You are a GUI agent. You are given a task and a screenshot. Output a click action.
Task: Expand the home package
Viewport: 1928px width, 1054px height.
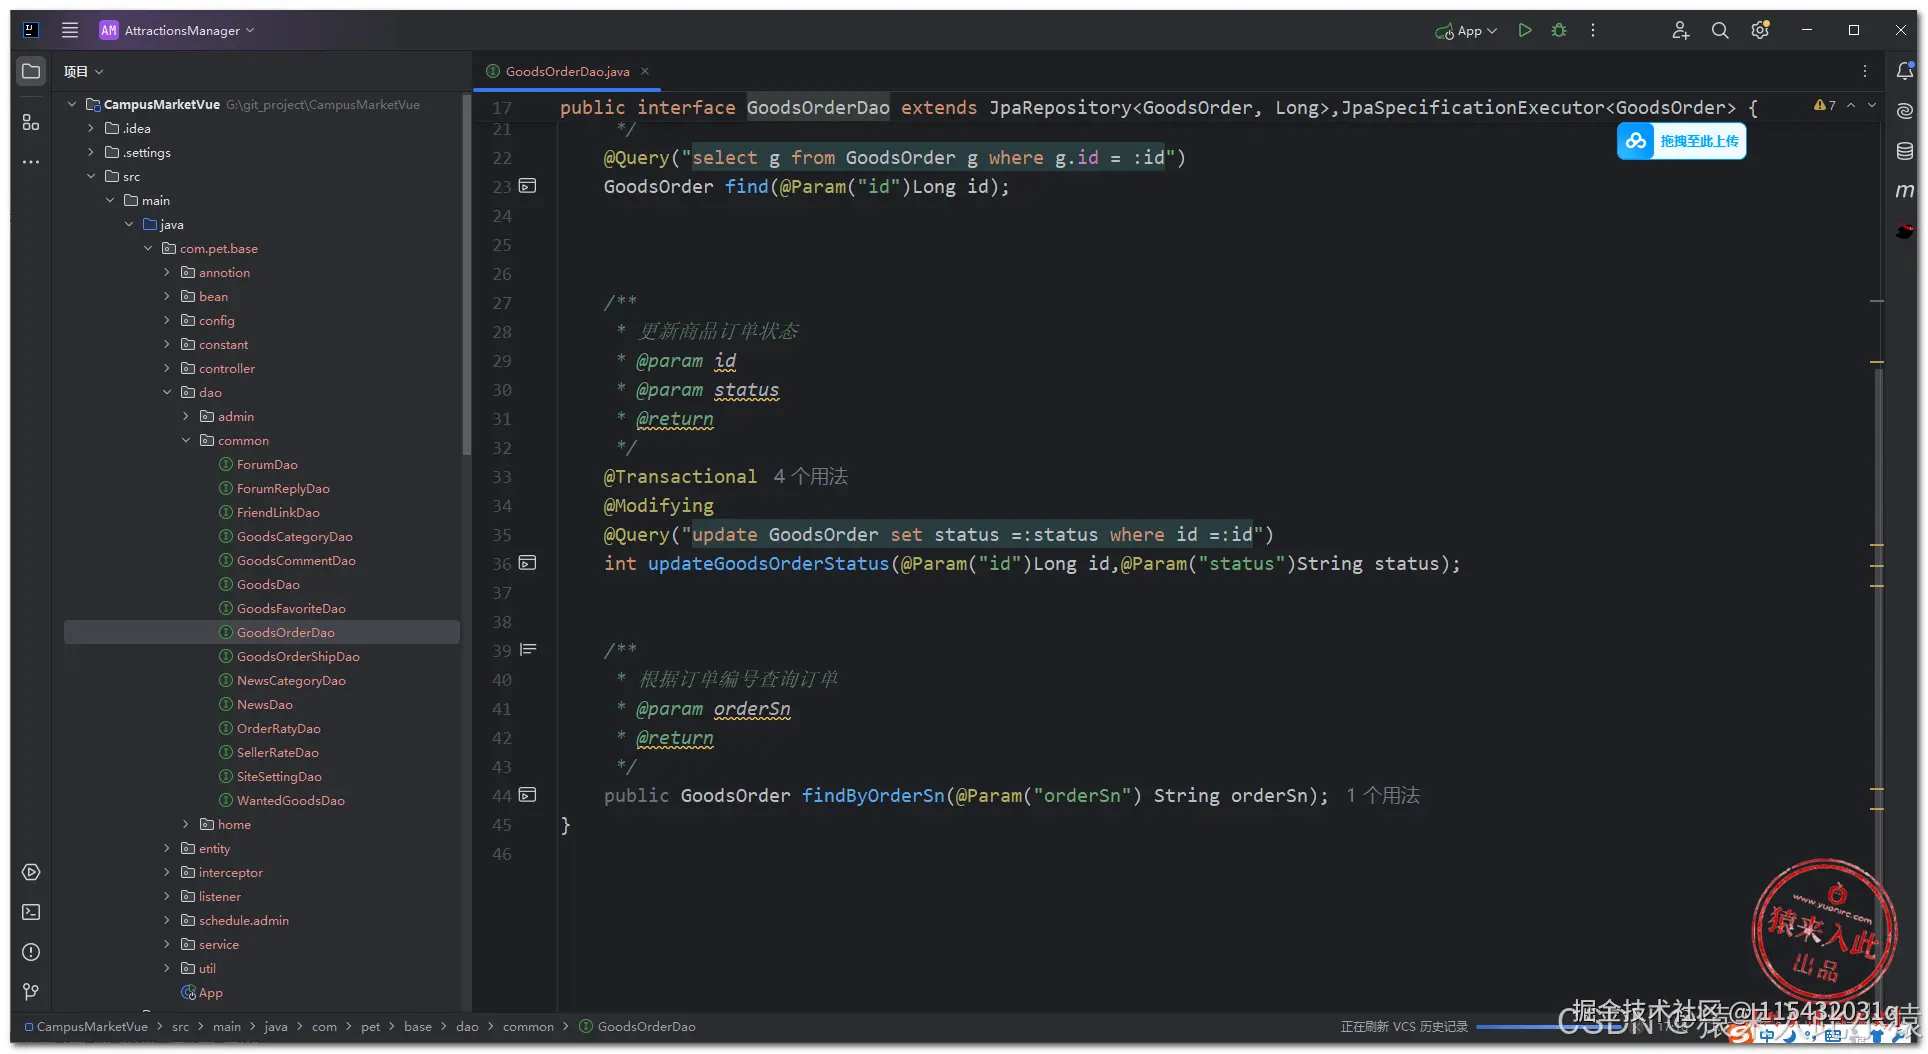click(186, 824)
